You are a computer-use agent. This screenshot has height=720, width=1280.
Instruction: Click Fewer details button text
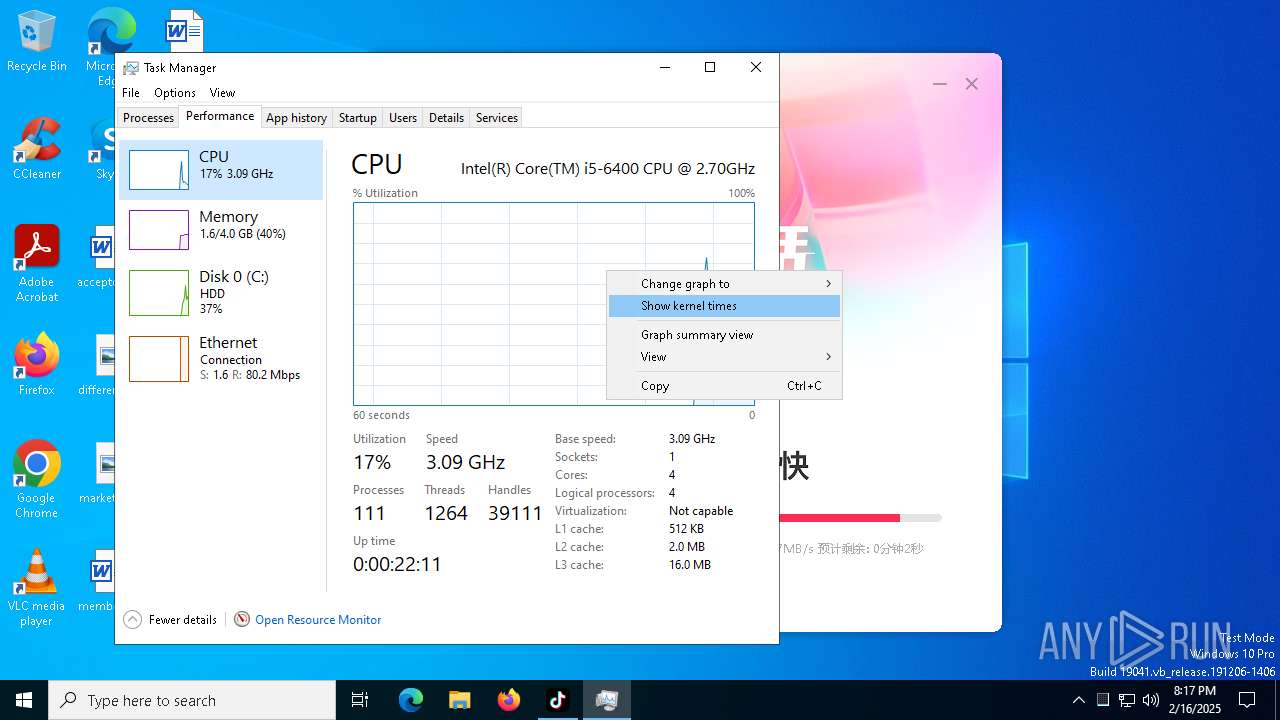point(183,620)
